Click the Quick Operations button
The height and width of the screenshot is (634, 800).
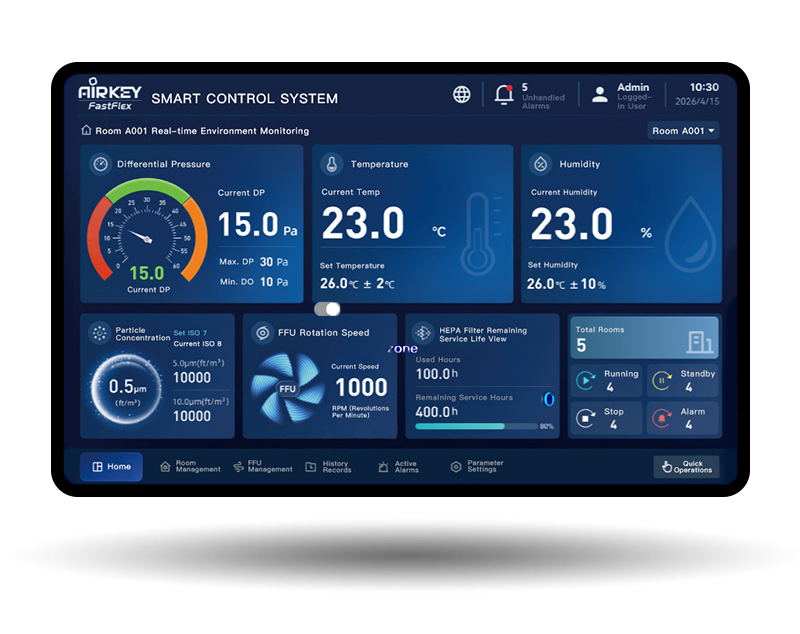pos(687,467)
